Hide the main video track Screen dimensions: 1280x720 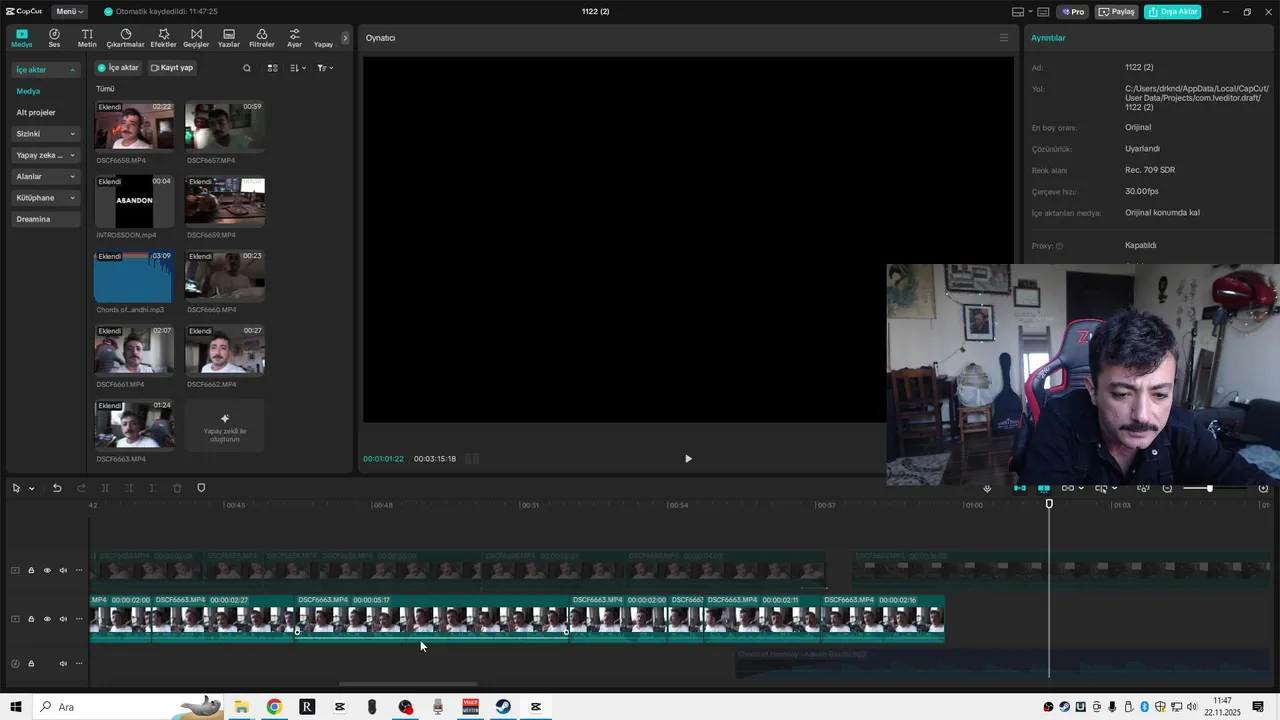coord(47,619)
